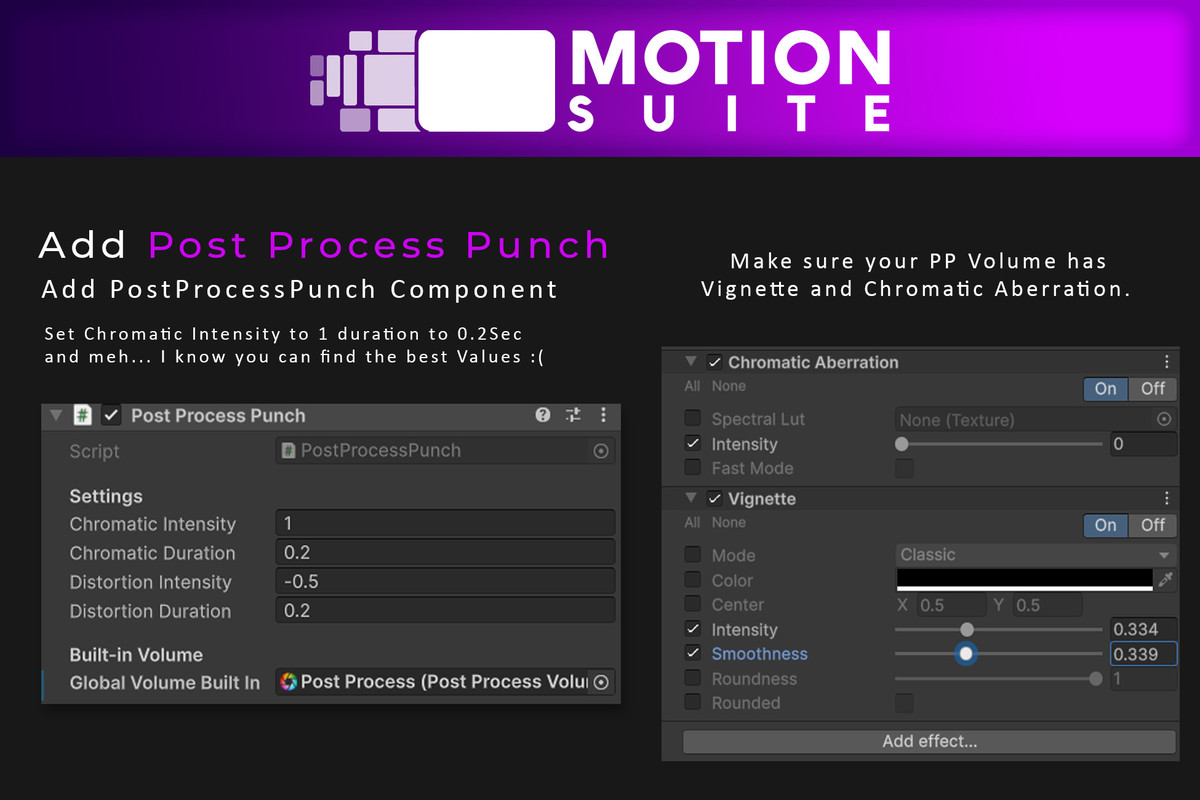This screenshot has height=800, width=1200.
Task: Click the script icon beside Post Process Punch
Action: 84,415
